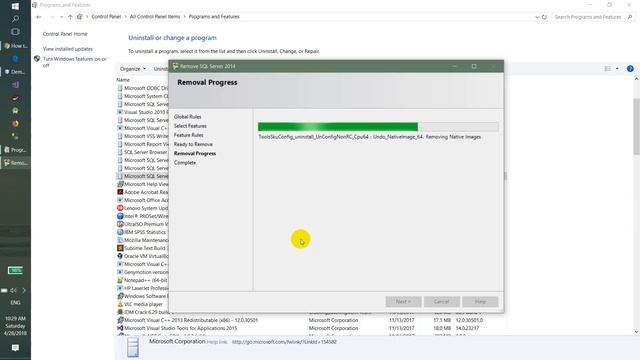The height and width of the screenshot is (360, 640).
Task: Open Firefox from the taskbar
Action: click(x=15, y=124)
